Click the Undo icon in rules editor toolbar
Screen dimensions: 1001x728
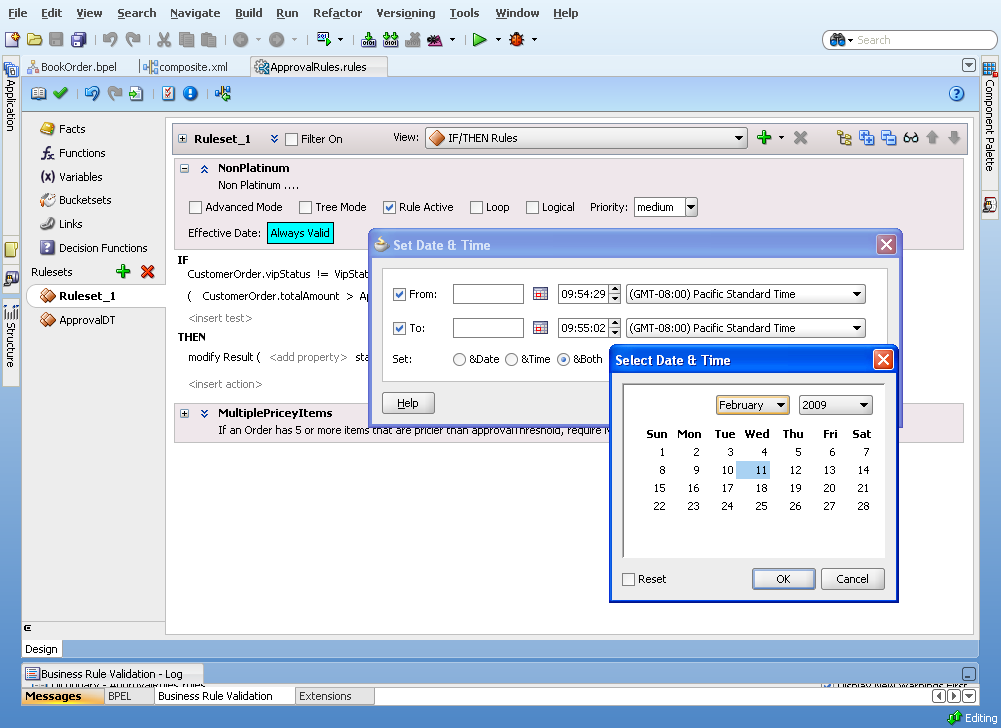tap(92, 94)
